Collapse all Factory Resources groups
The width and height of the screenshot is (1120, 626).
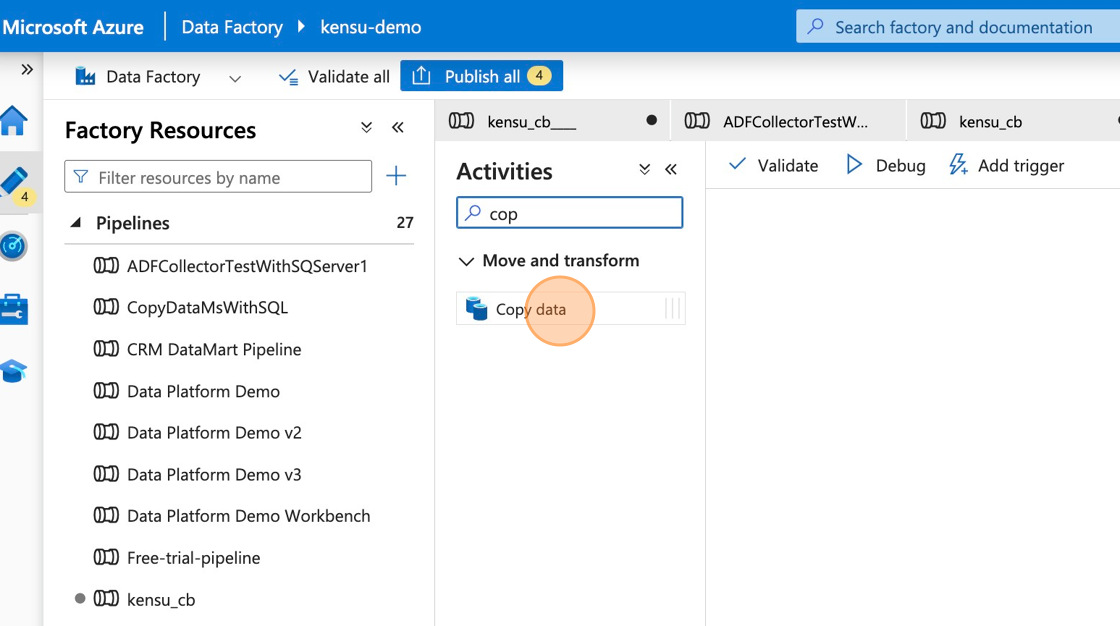(366, 128)
